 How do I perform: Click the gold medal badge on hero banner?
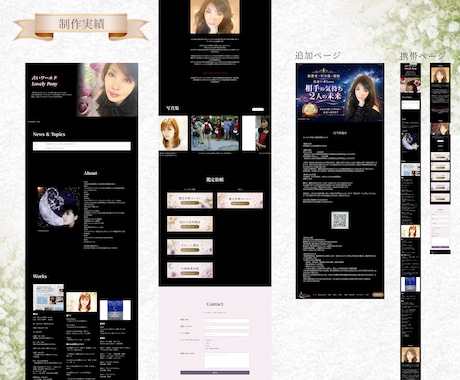[x=310, y=110]
